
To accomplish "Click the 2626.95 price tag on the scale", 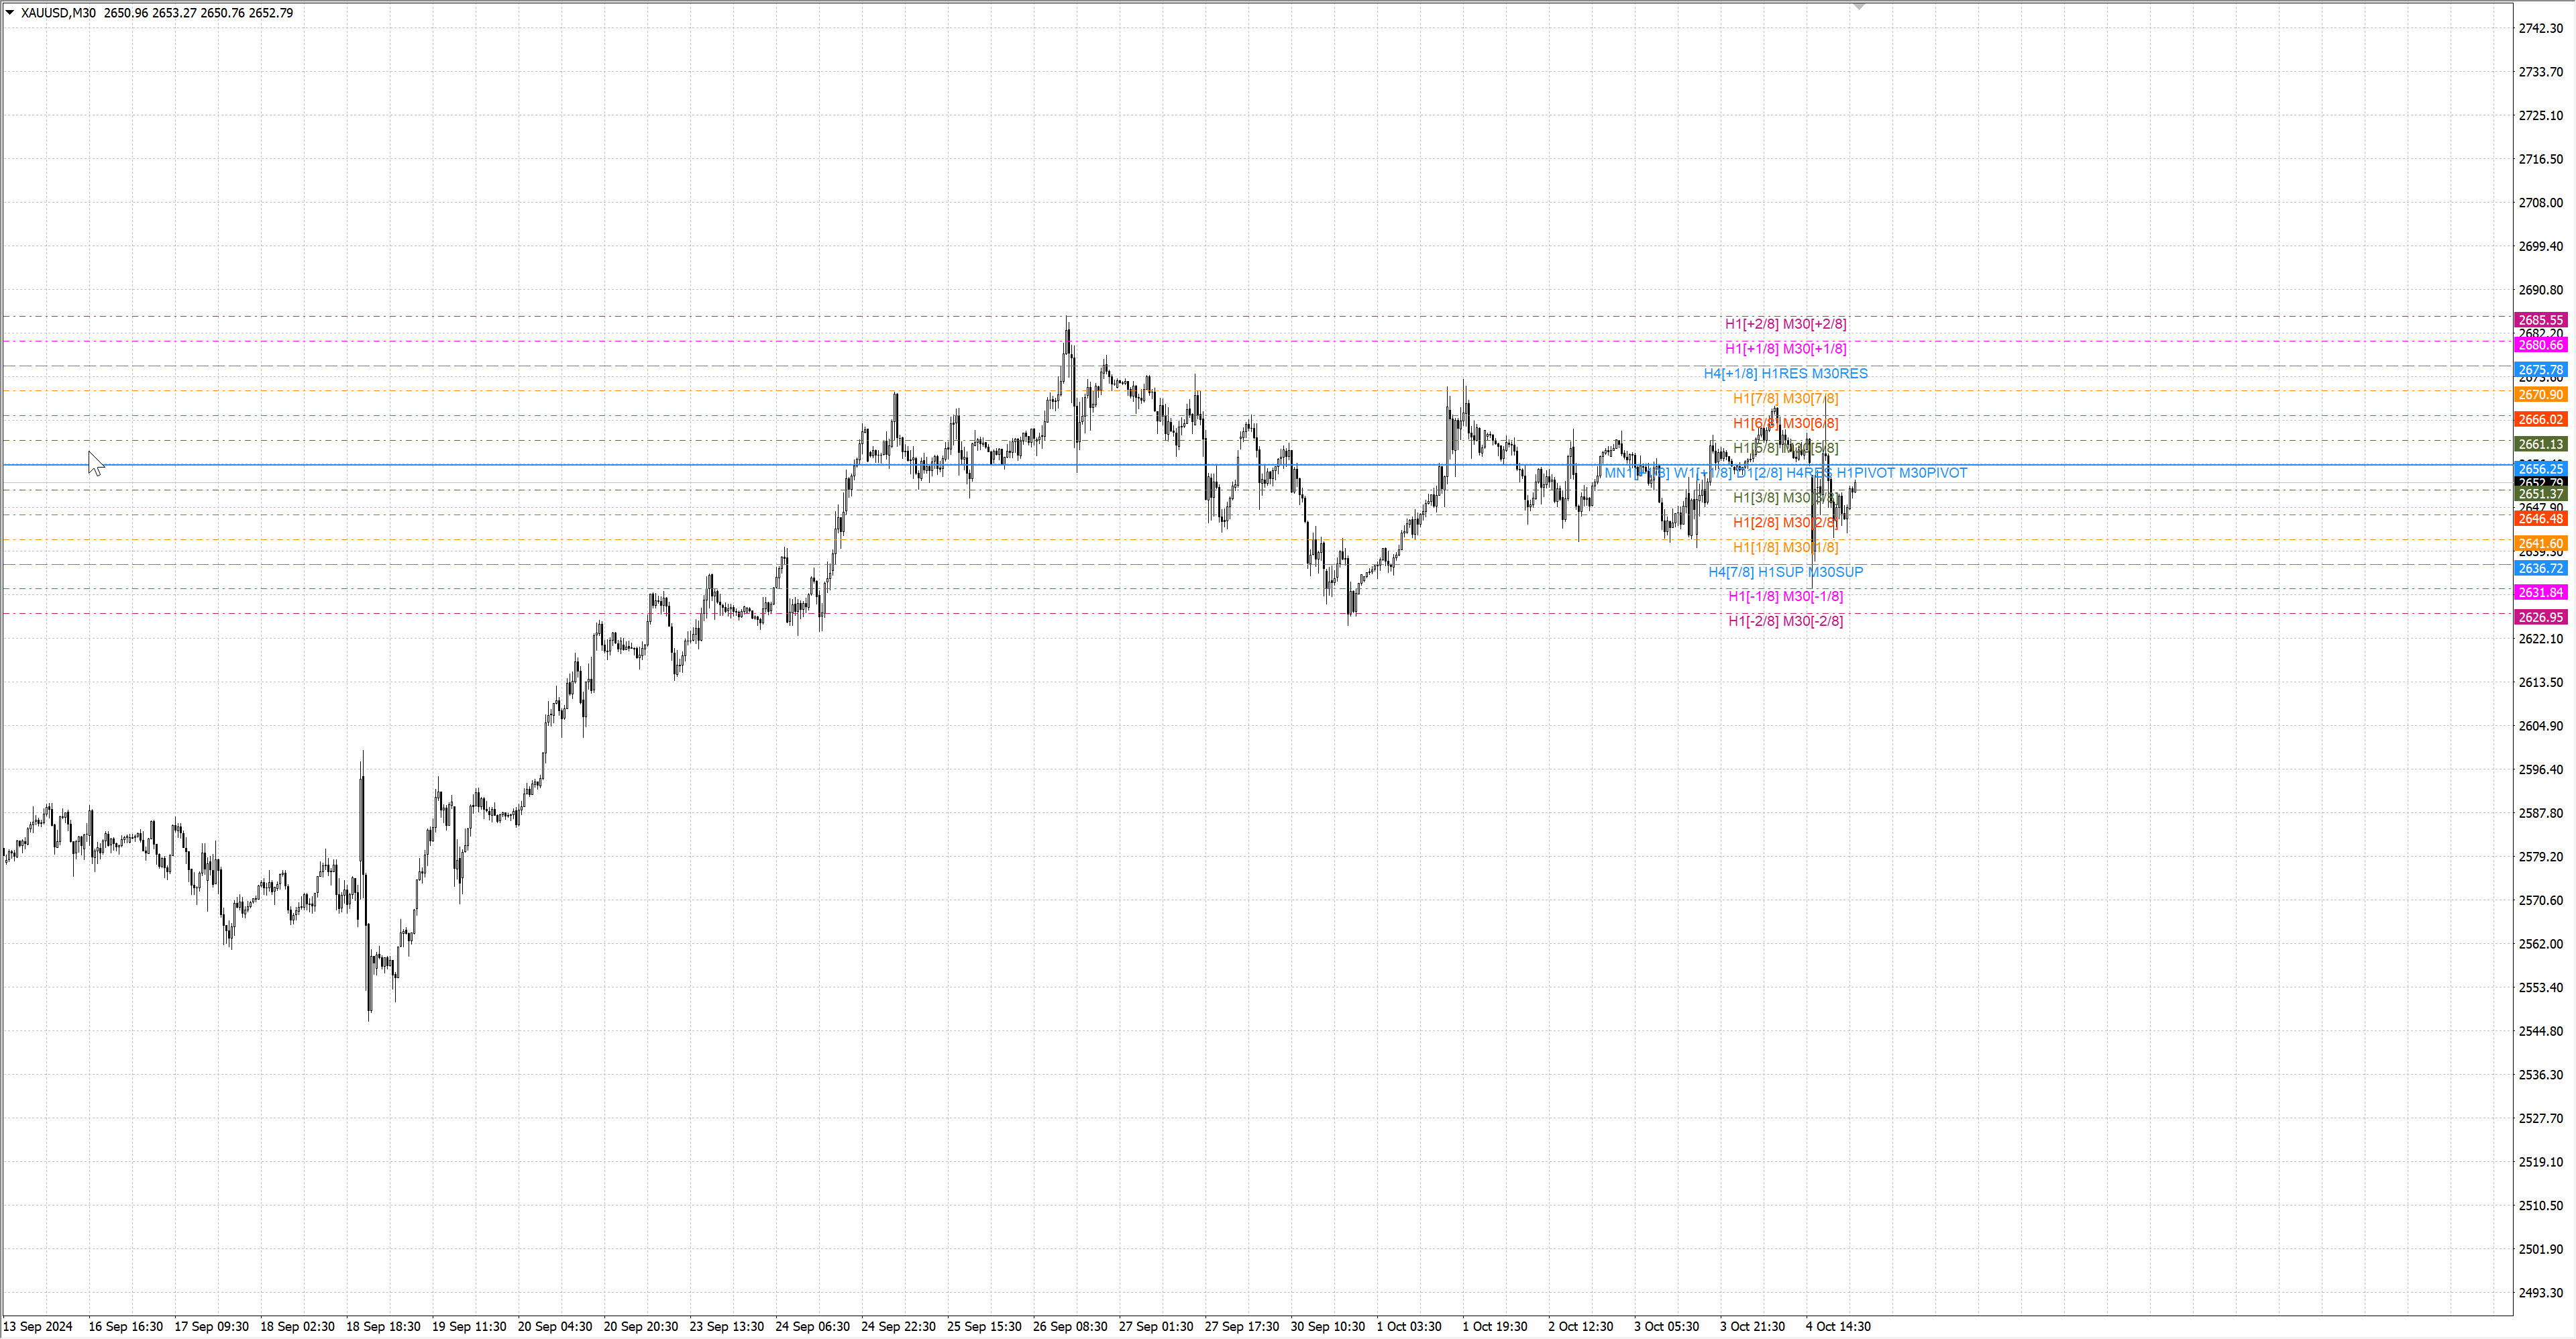I will [x=2540, y=617].
